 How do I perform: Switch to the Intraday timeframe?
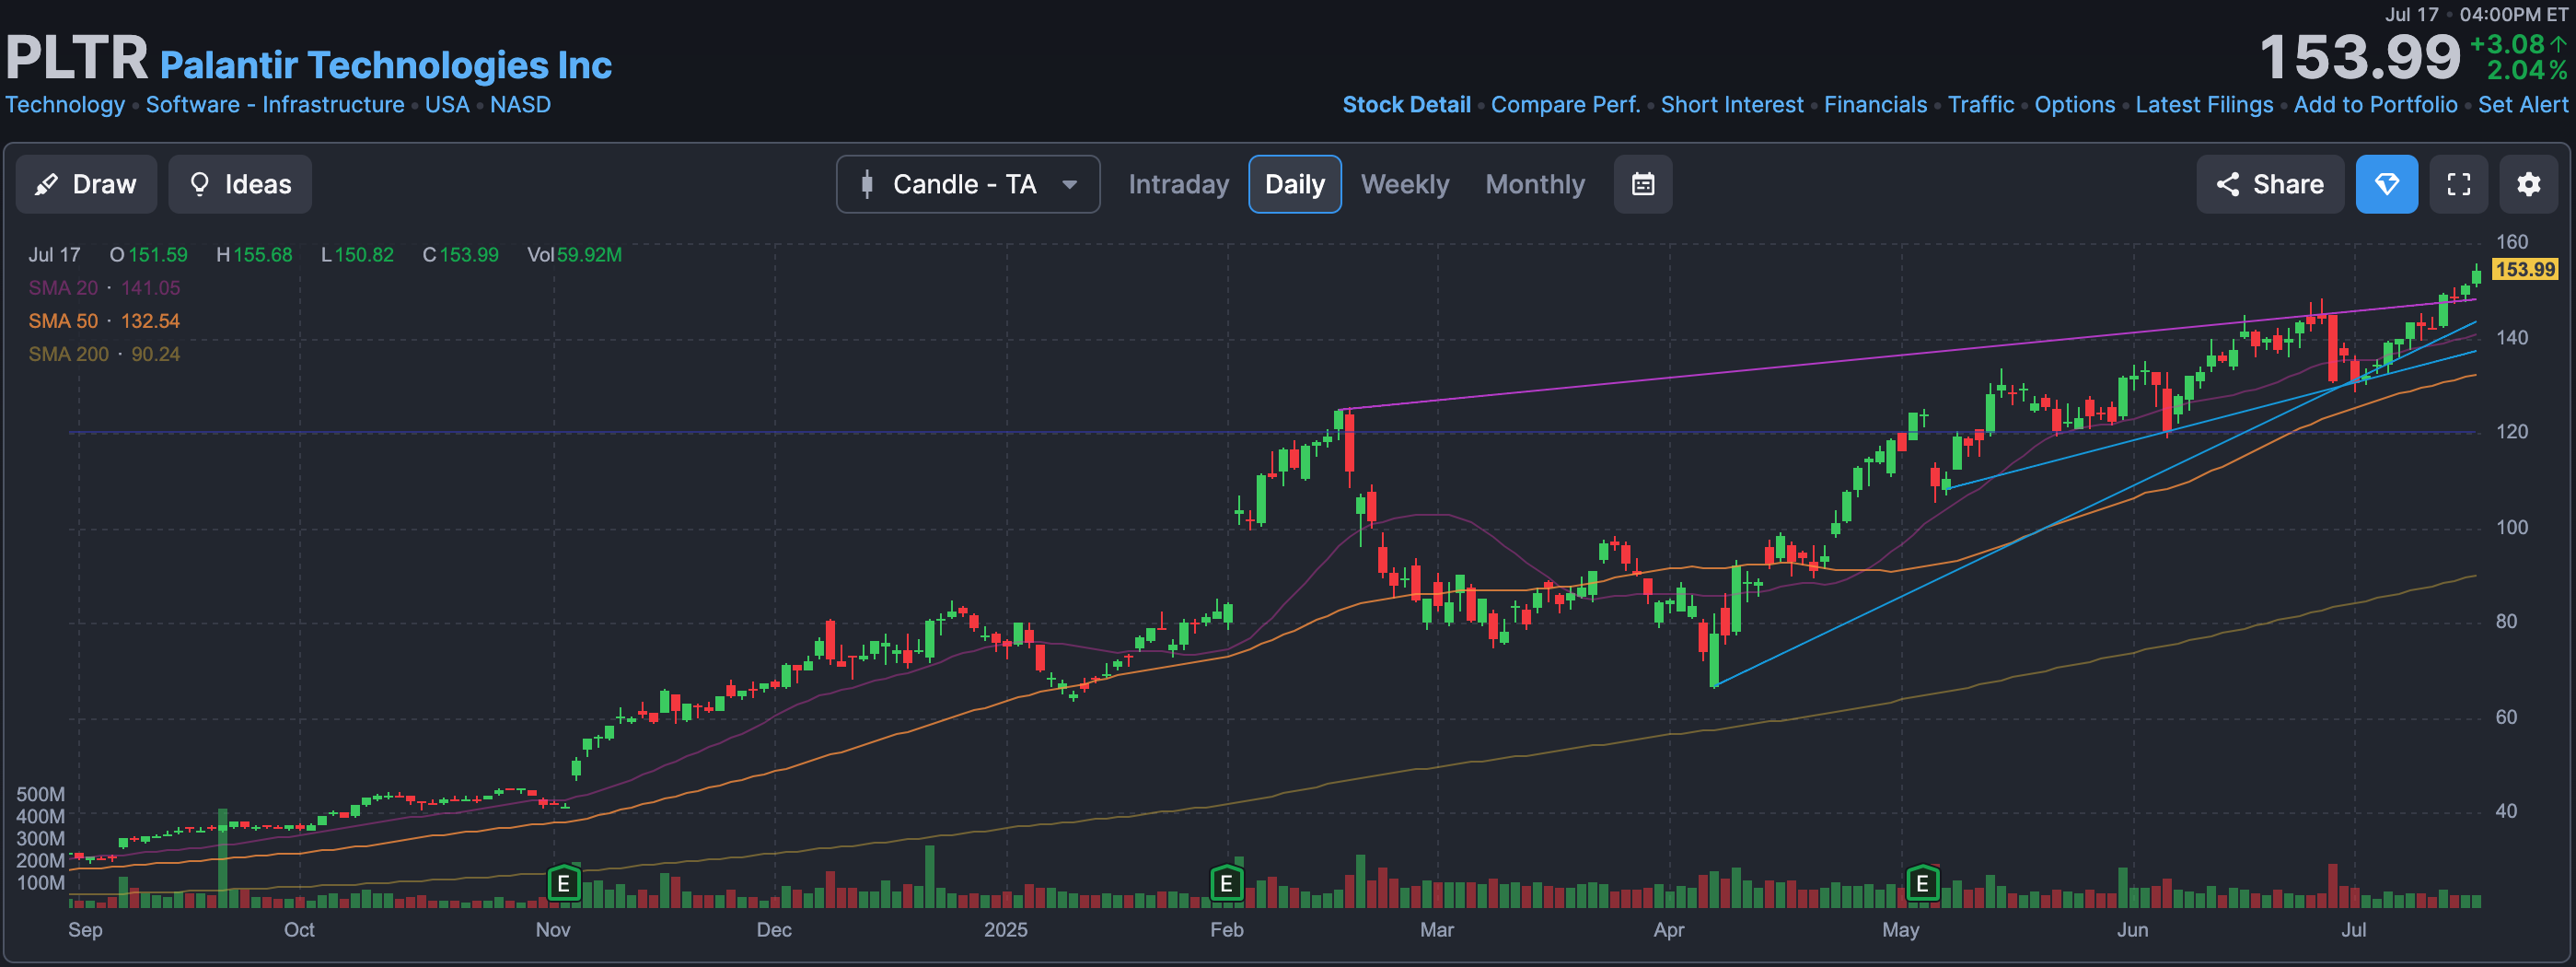pyautogui.click(x=1178, y=184)
